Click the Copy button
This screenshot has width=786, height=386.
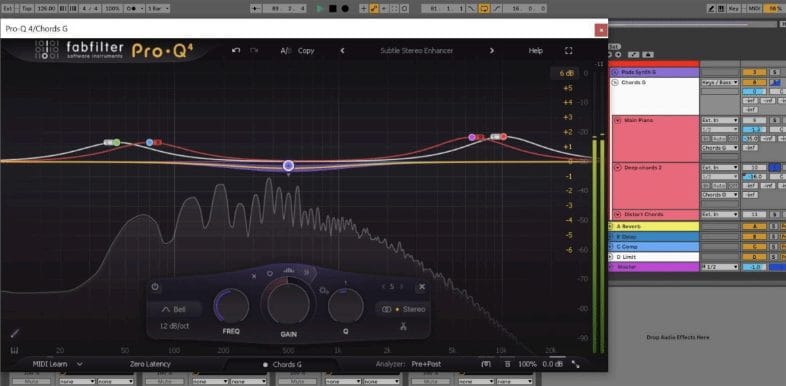(306, 51)
